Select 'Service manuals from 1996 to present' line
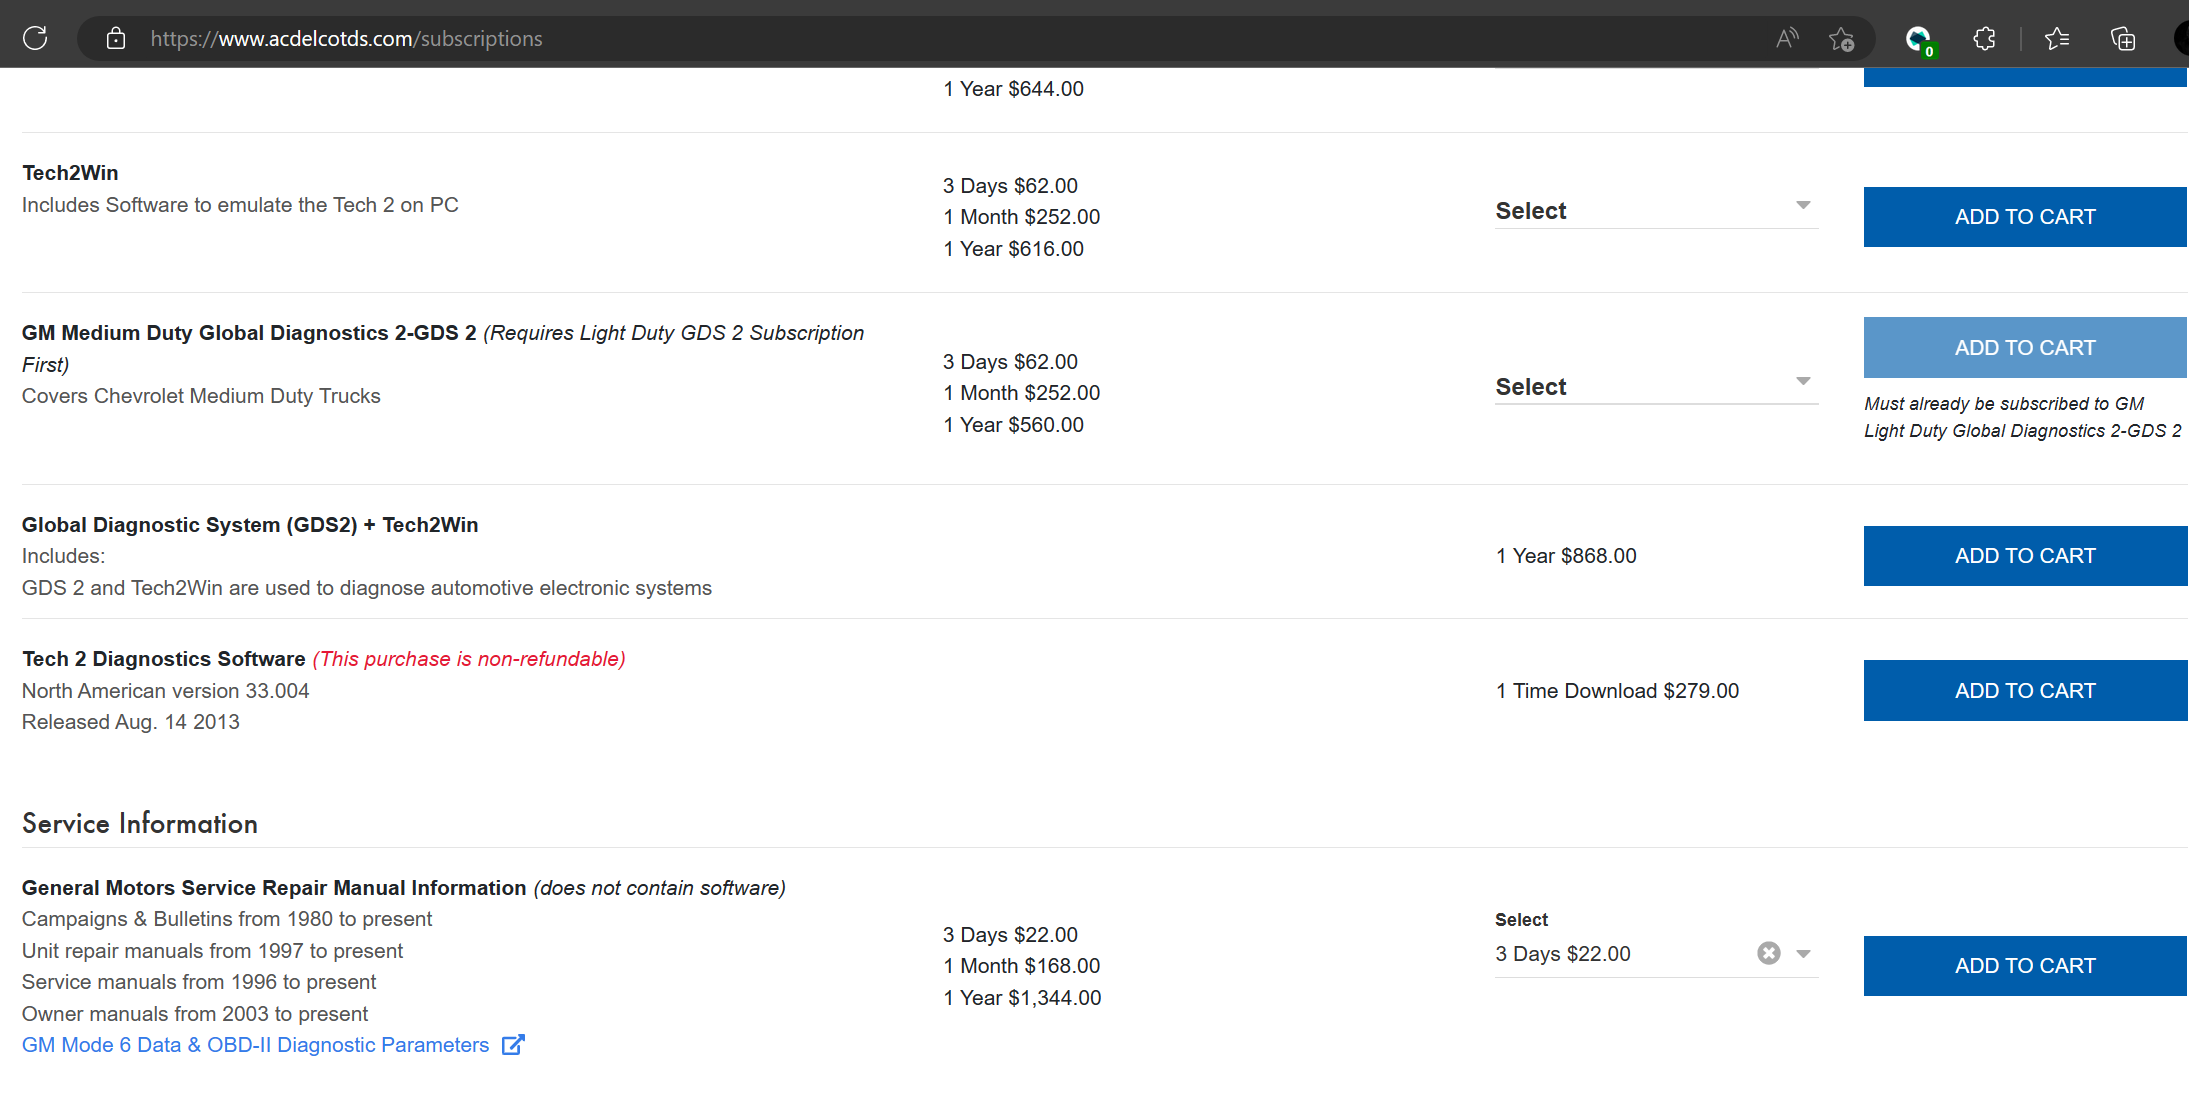 (199, 982)
